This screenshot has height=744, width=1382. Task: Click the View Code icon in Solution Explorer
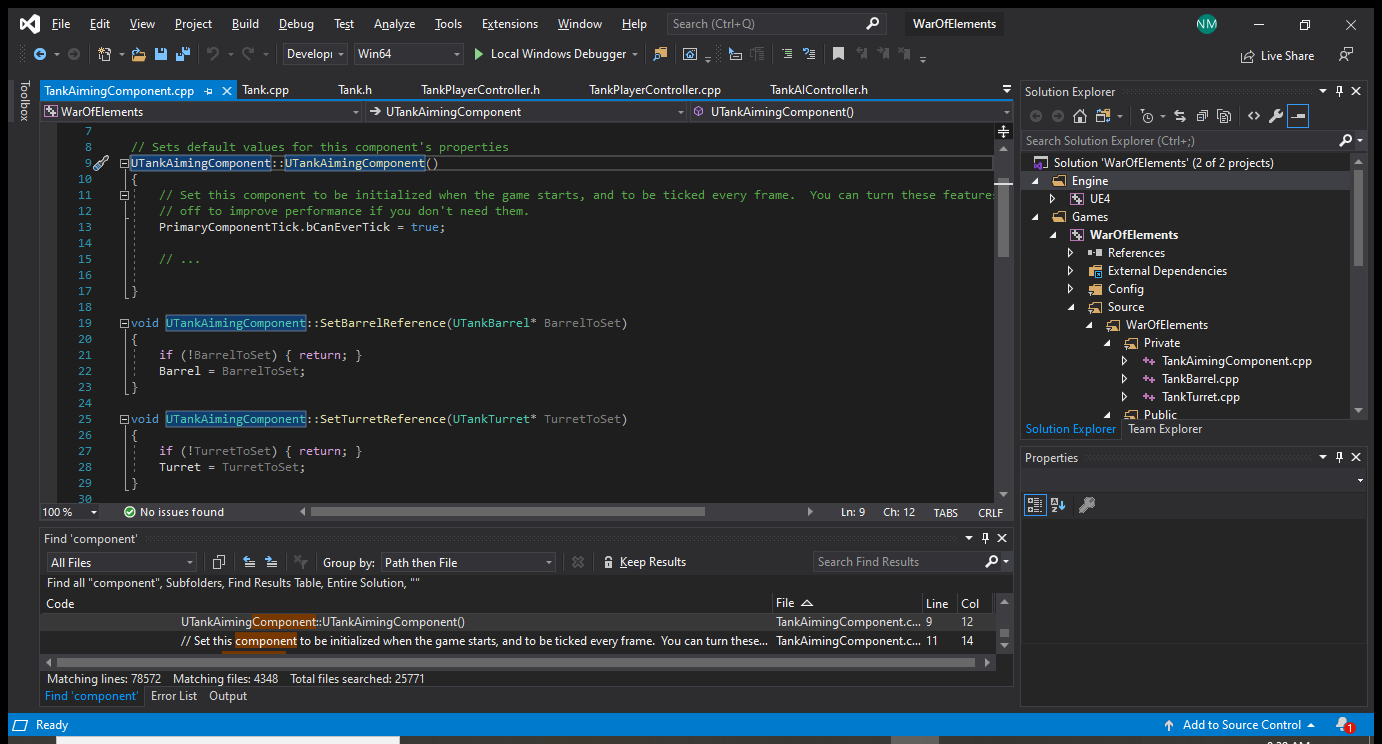click(1253, 116)
